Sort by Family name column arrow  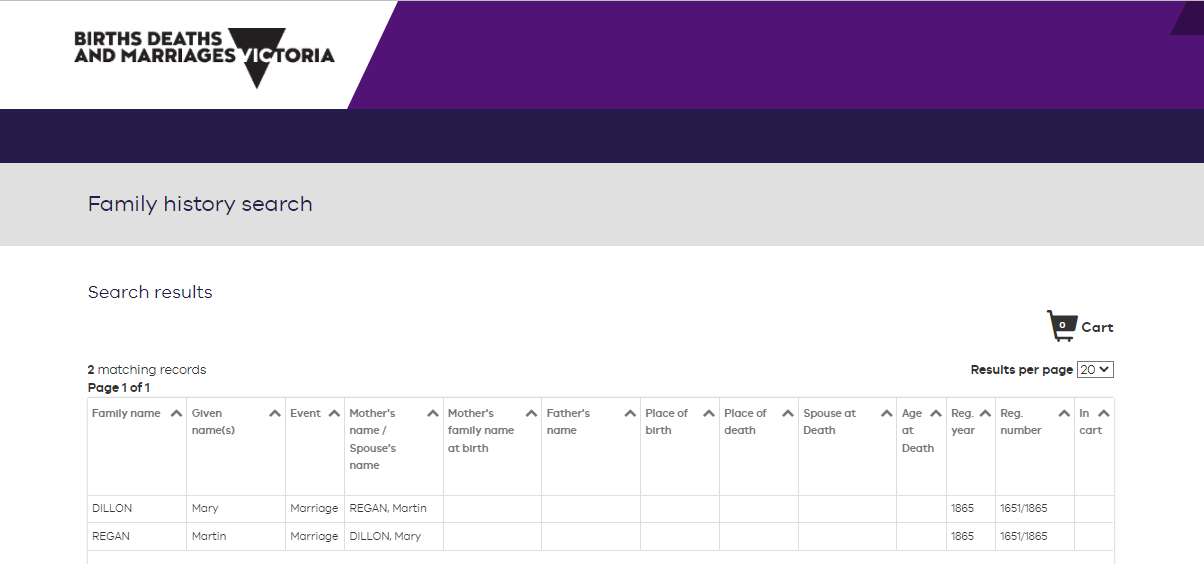click(176, 414)
